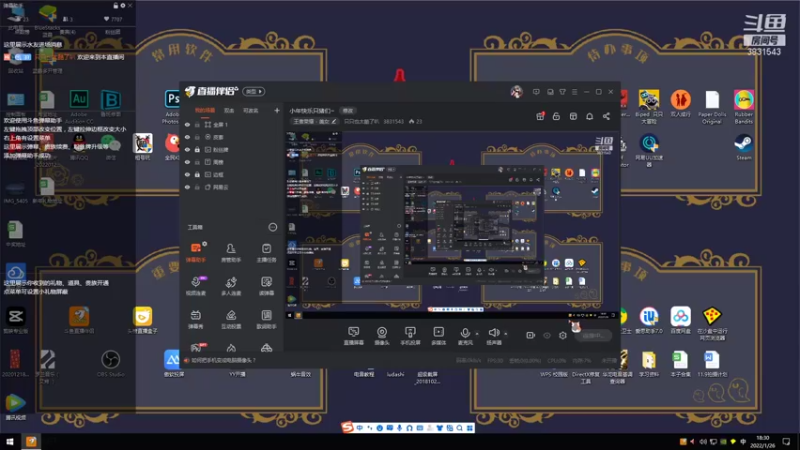Select the 全屏 1 source row
The height and width of the screenshot is (450, 800).
pos(232,124)
